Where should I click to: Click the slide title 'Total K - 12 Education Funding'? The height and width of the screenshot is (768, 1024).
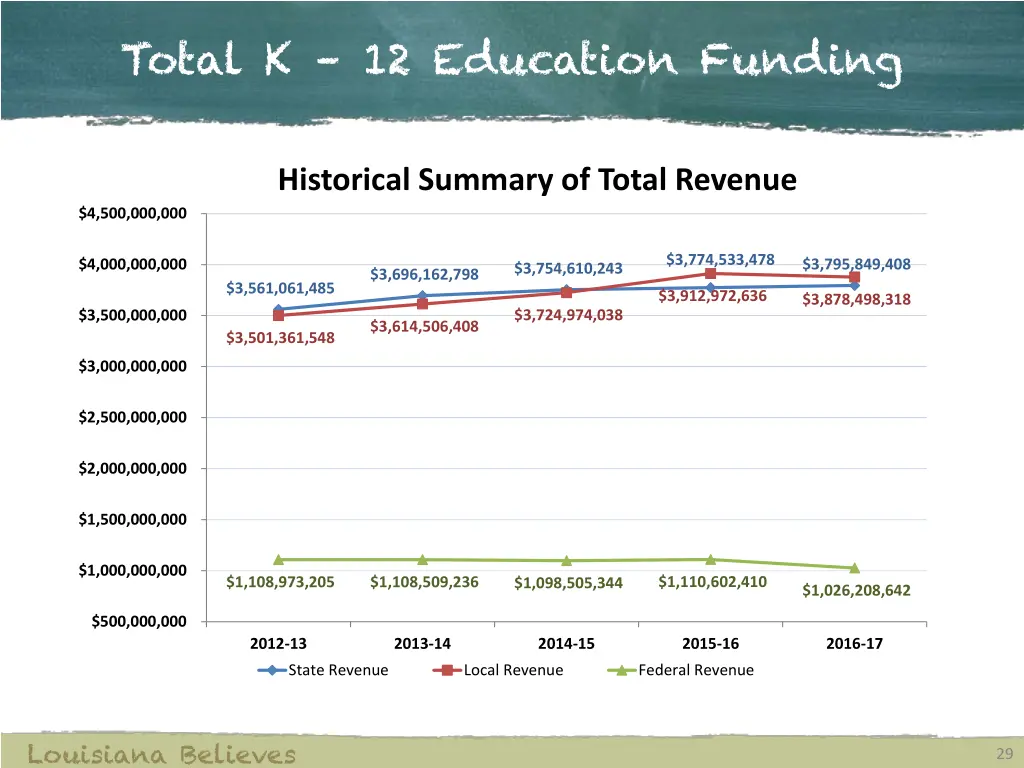512,61
